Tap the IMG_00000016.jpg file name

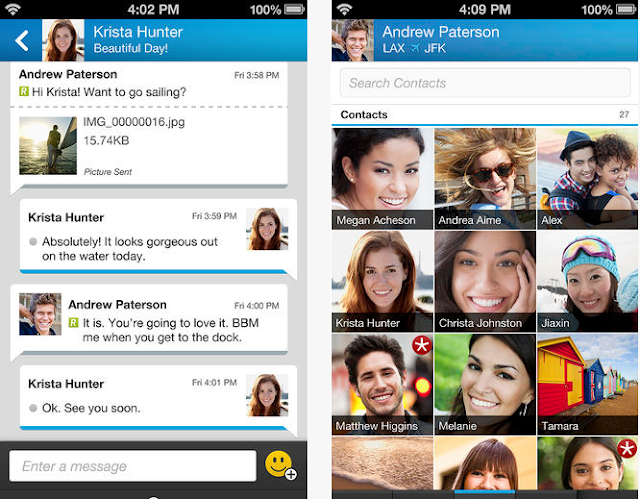[x=134, y=122]
